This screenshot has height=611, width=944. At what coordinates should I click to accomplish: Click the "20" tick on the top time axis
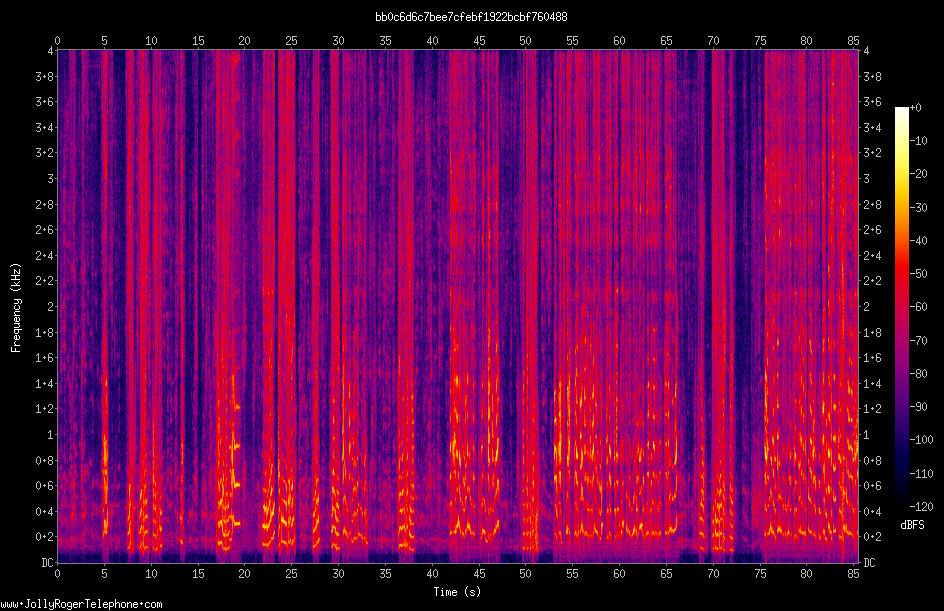pyautogui.click(x=244, y=41)
